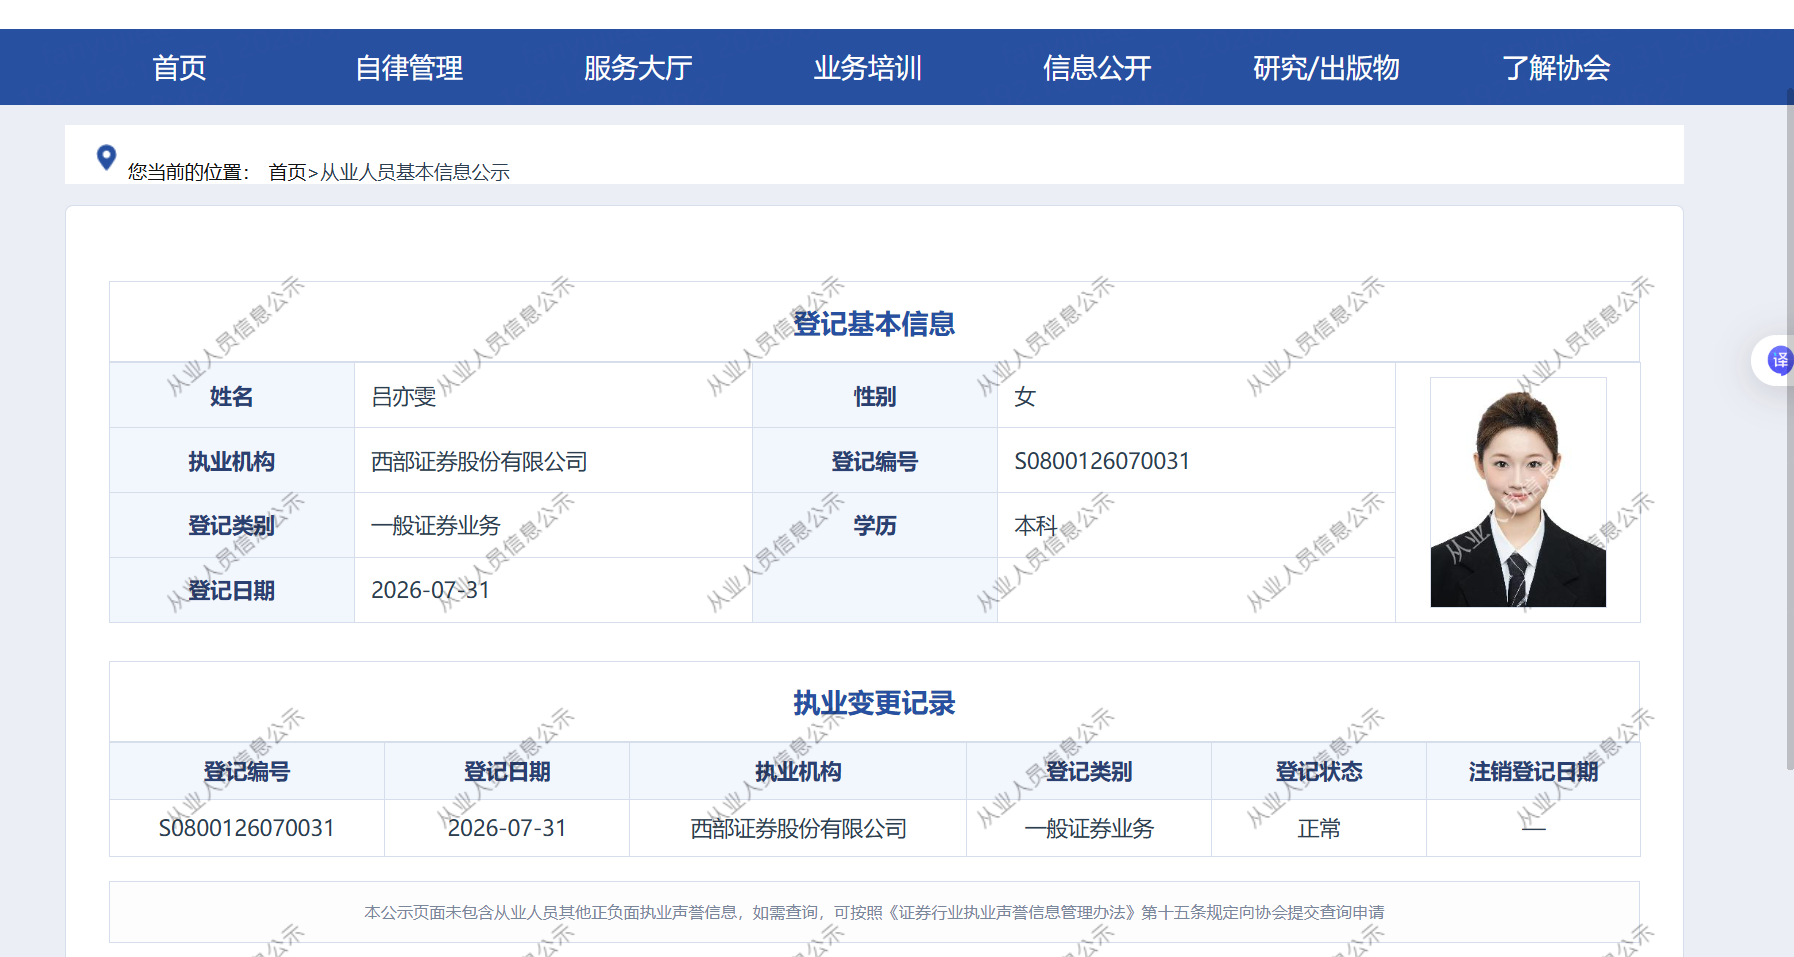Screen dimensions: 1794x957
Task: Select 西部证券股份有限公司 in 执业变更记录 row
Action: [798, 829]
